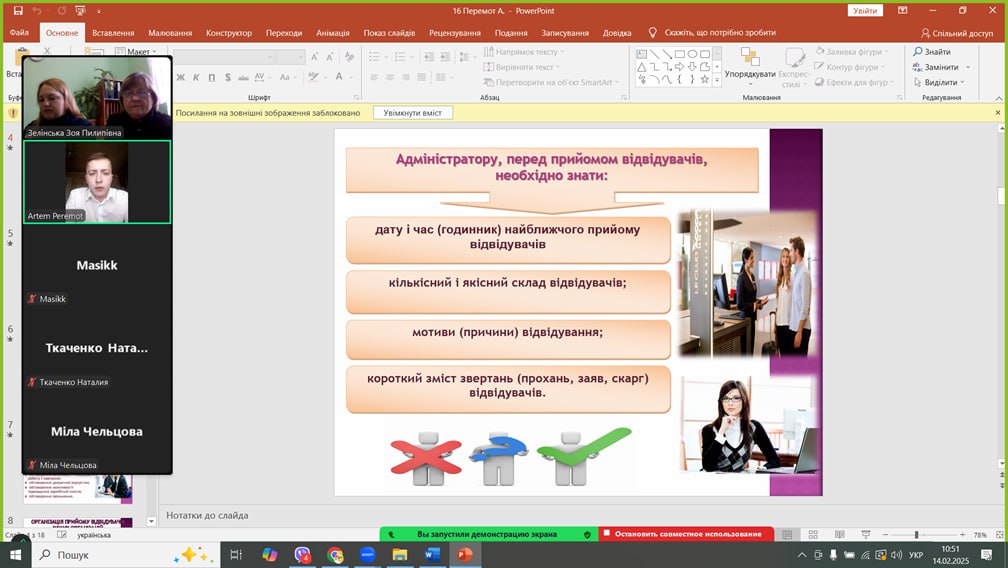Open Viber from the taskbar
This screenshot has height=568, width=1008.
[x=303, y=554]
